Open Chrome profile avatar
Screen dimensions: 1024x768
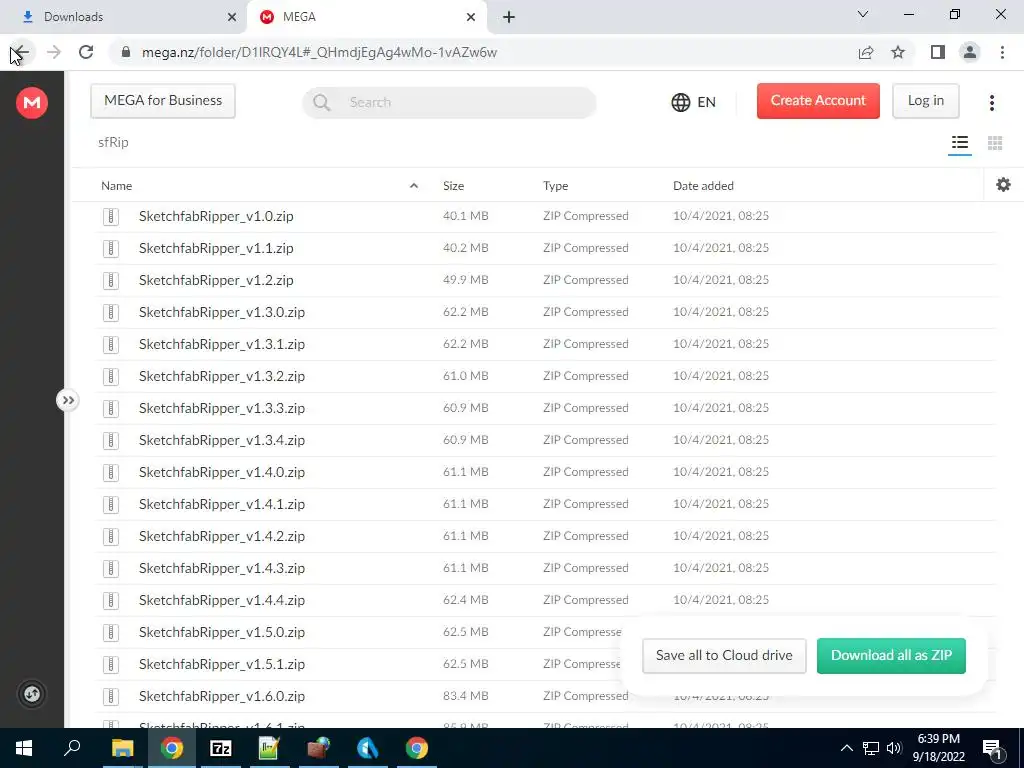click(970, 52)
